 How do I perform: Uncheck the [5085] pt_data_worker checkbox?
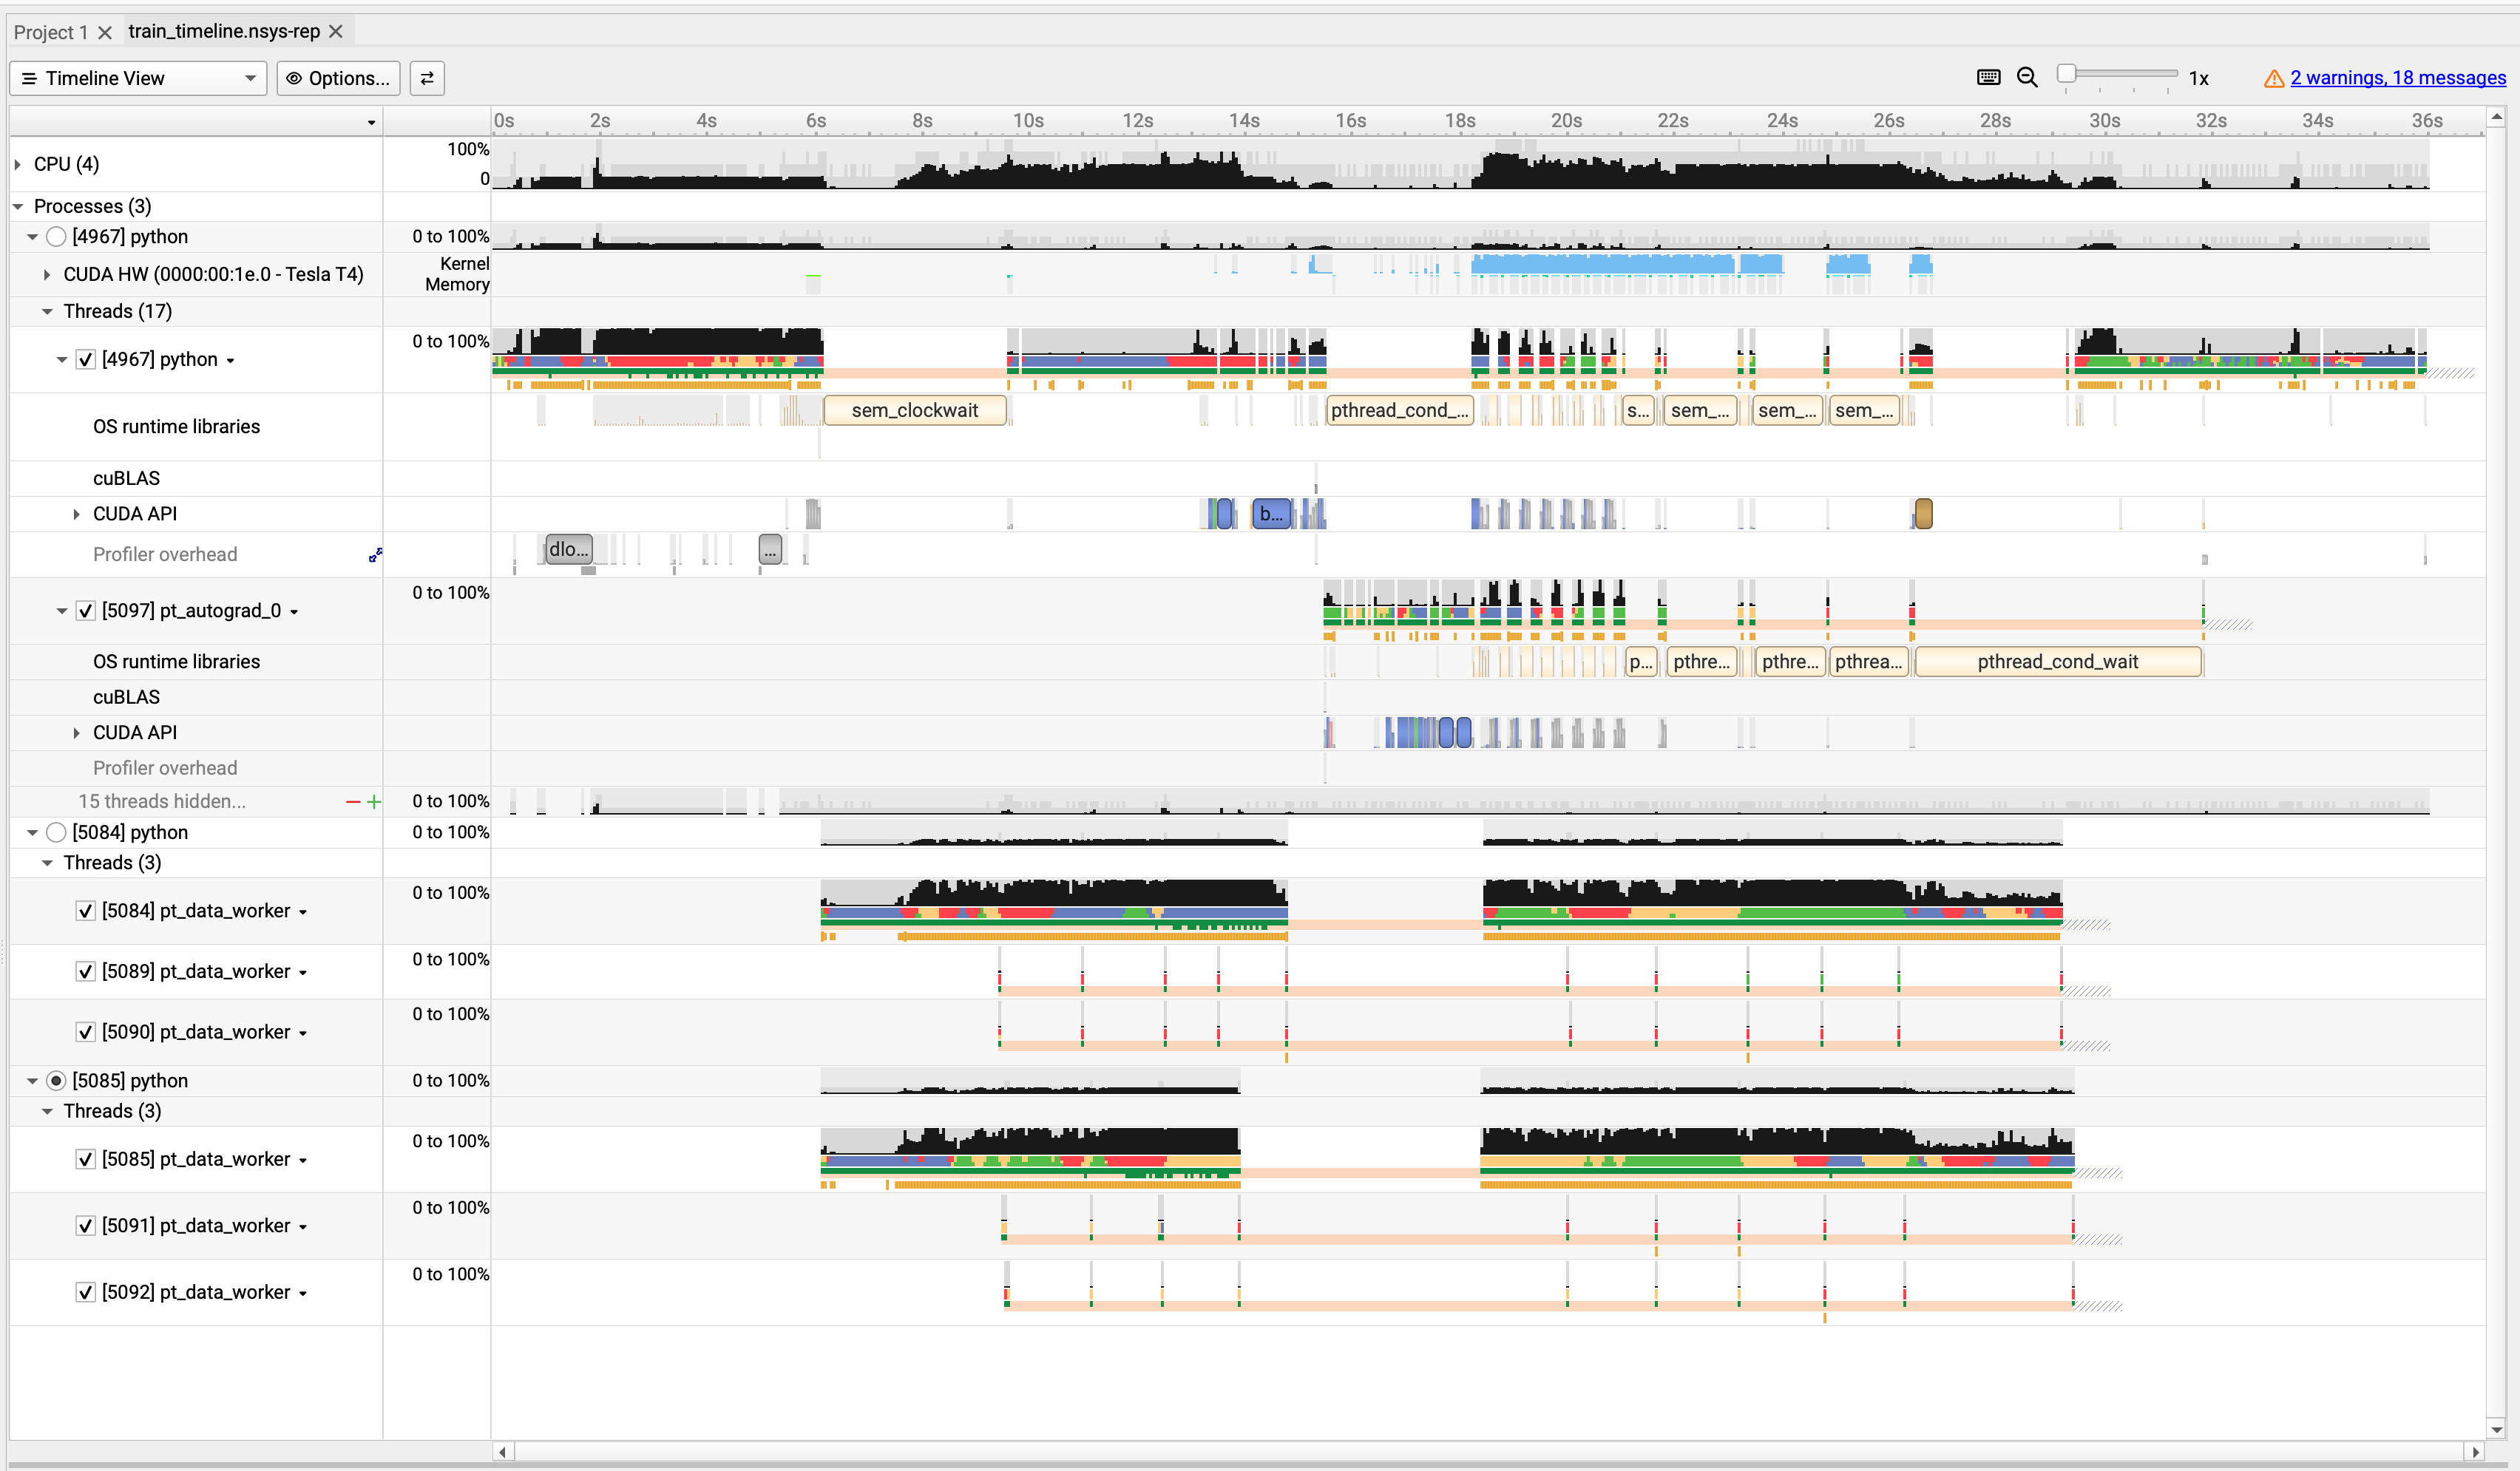coord(86,1159)
